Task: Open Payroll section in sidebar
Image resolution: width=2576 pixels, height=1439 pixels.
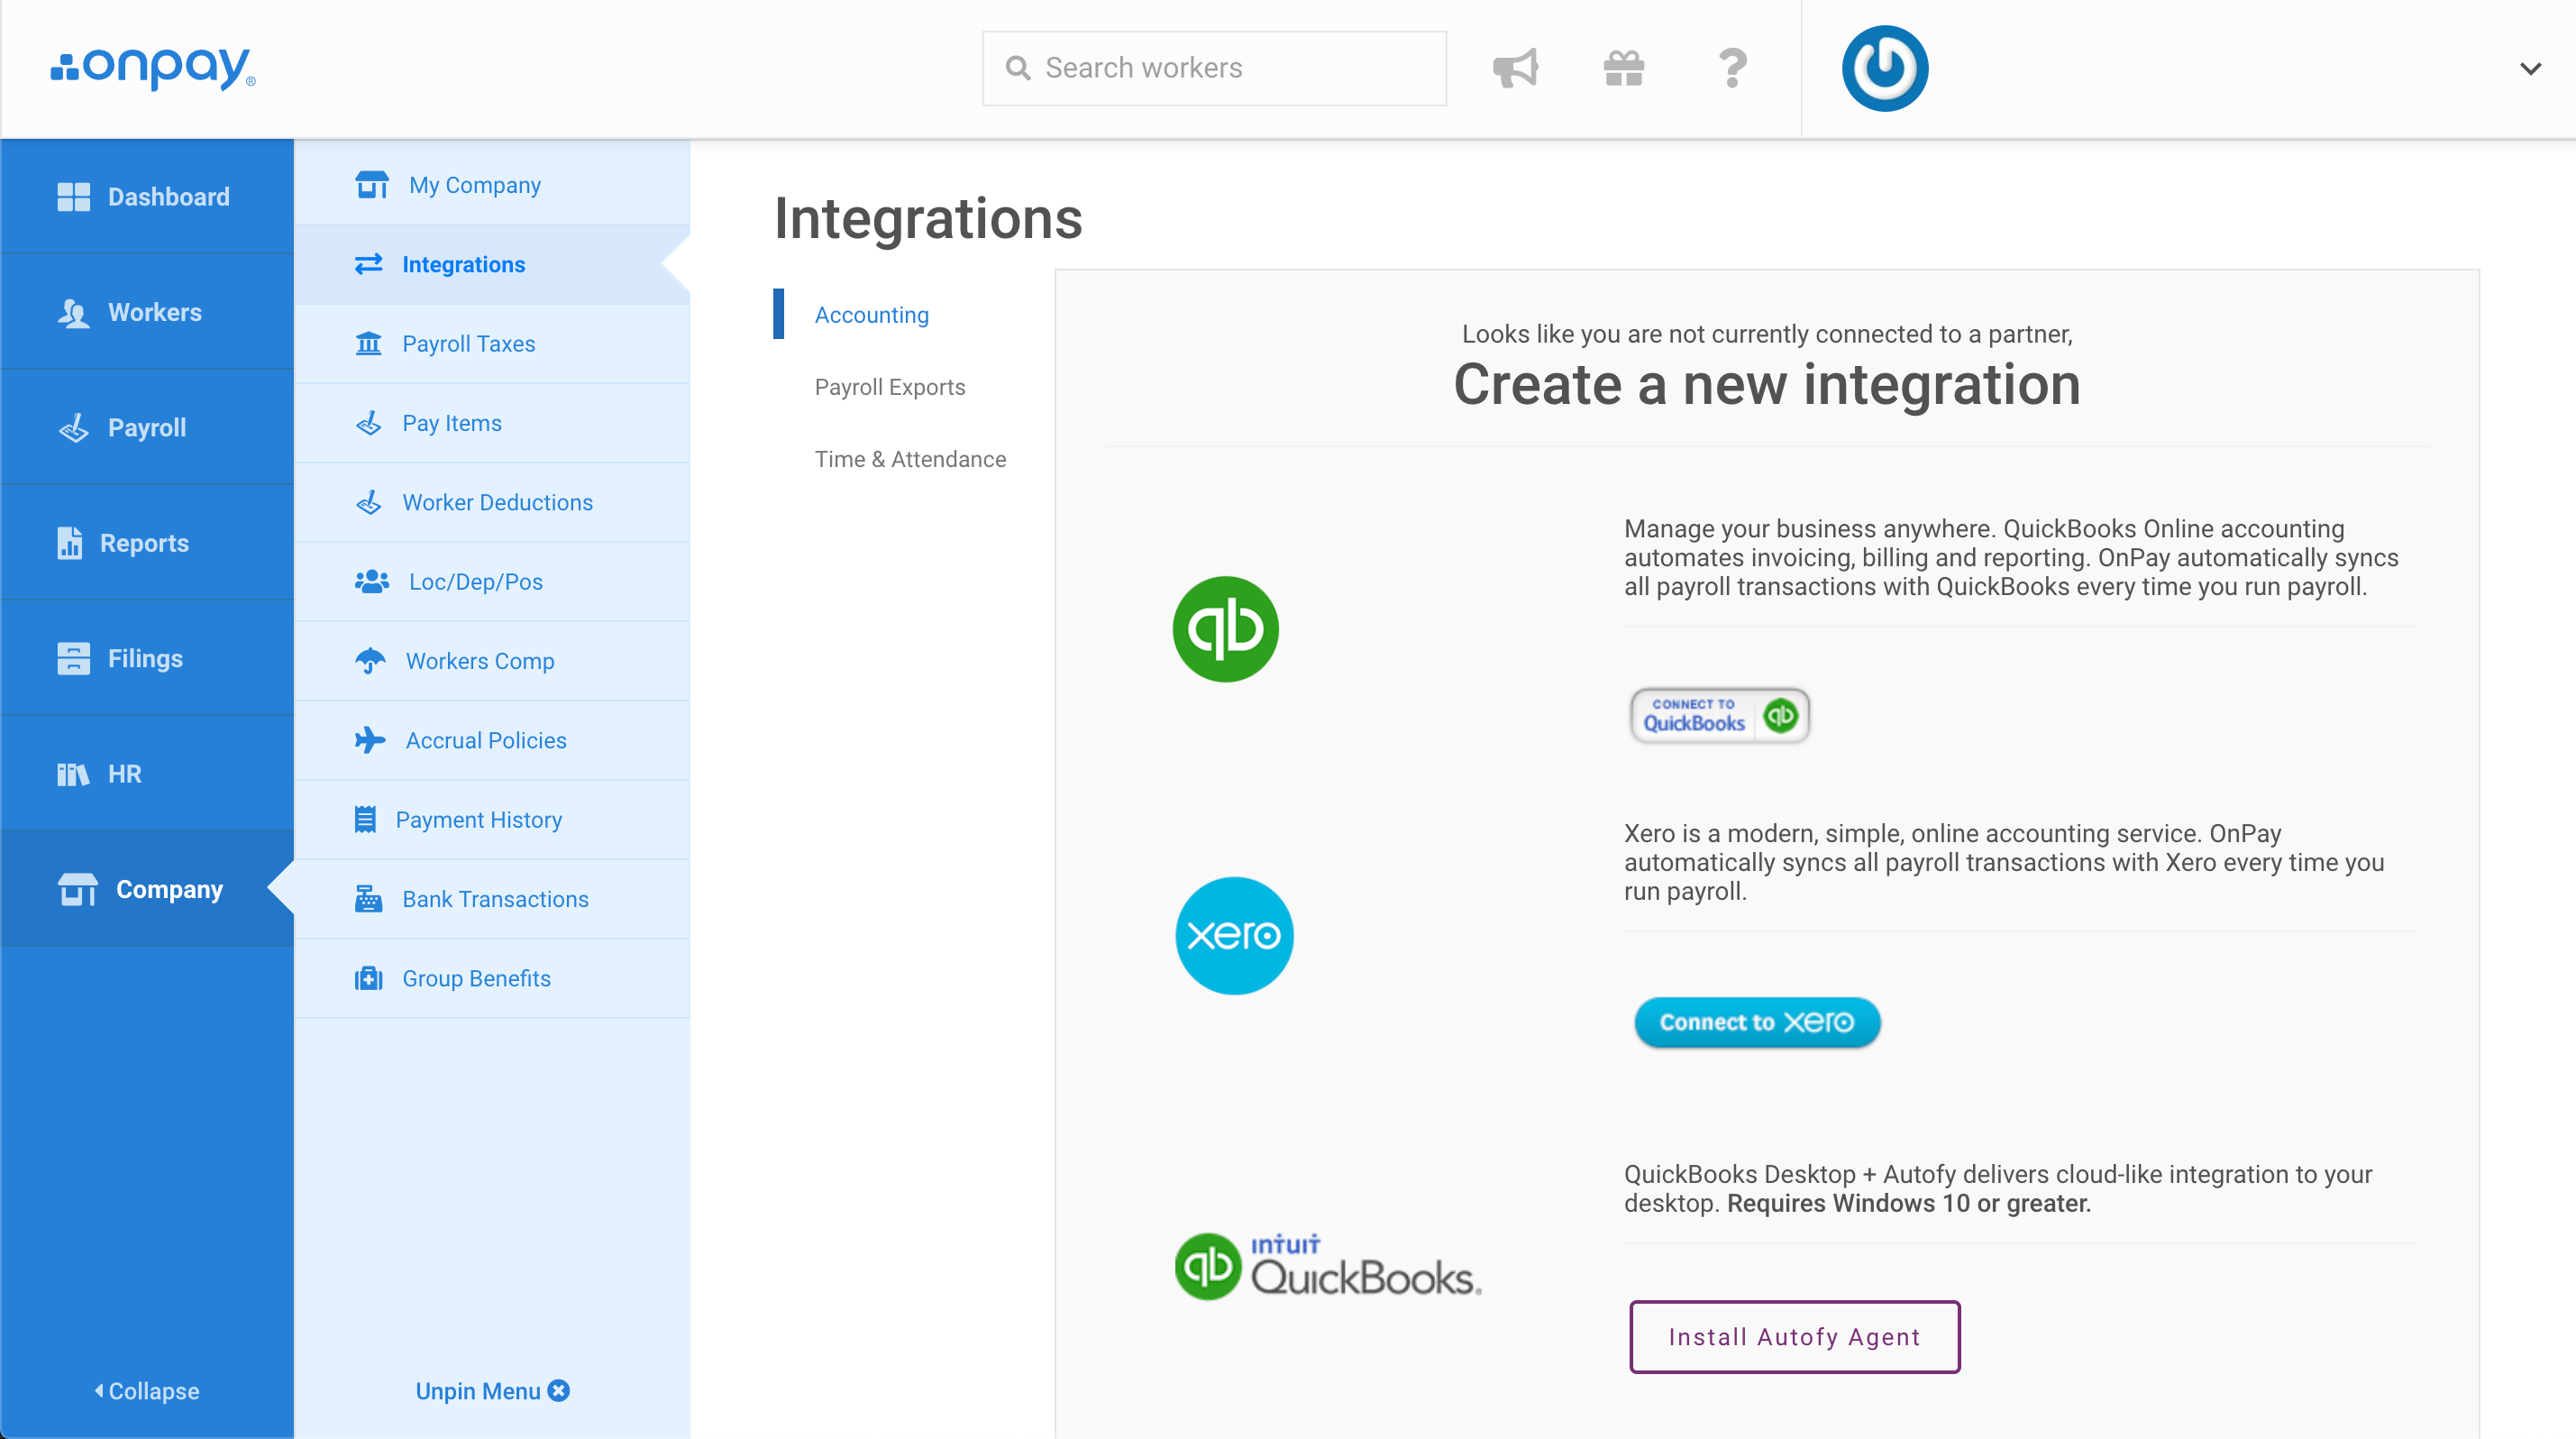Action: [147, 427]
